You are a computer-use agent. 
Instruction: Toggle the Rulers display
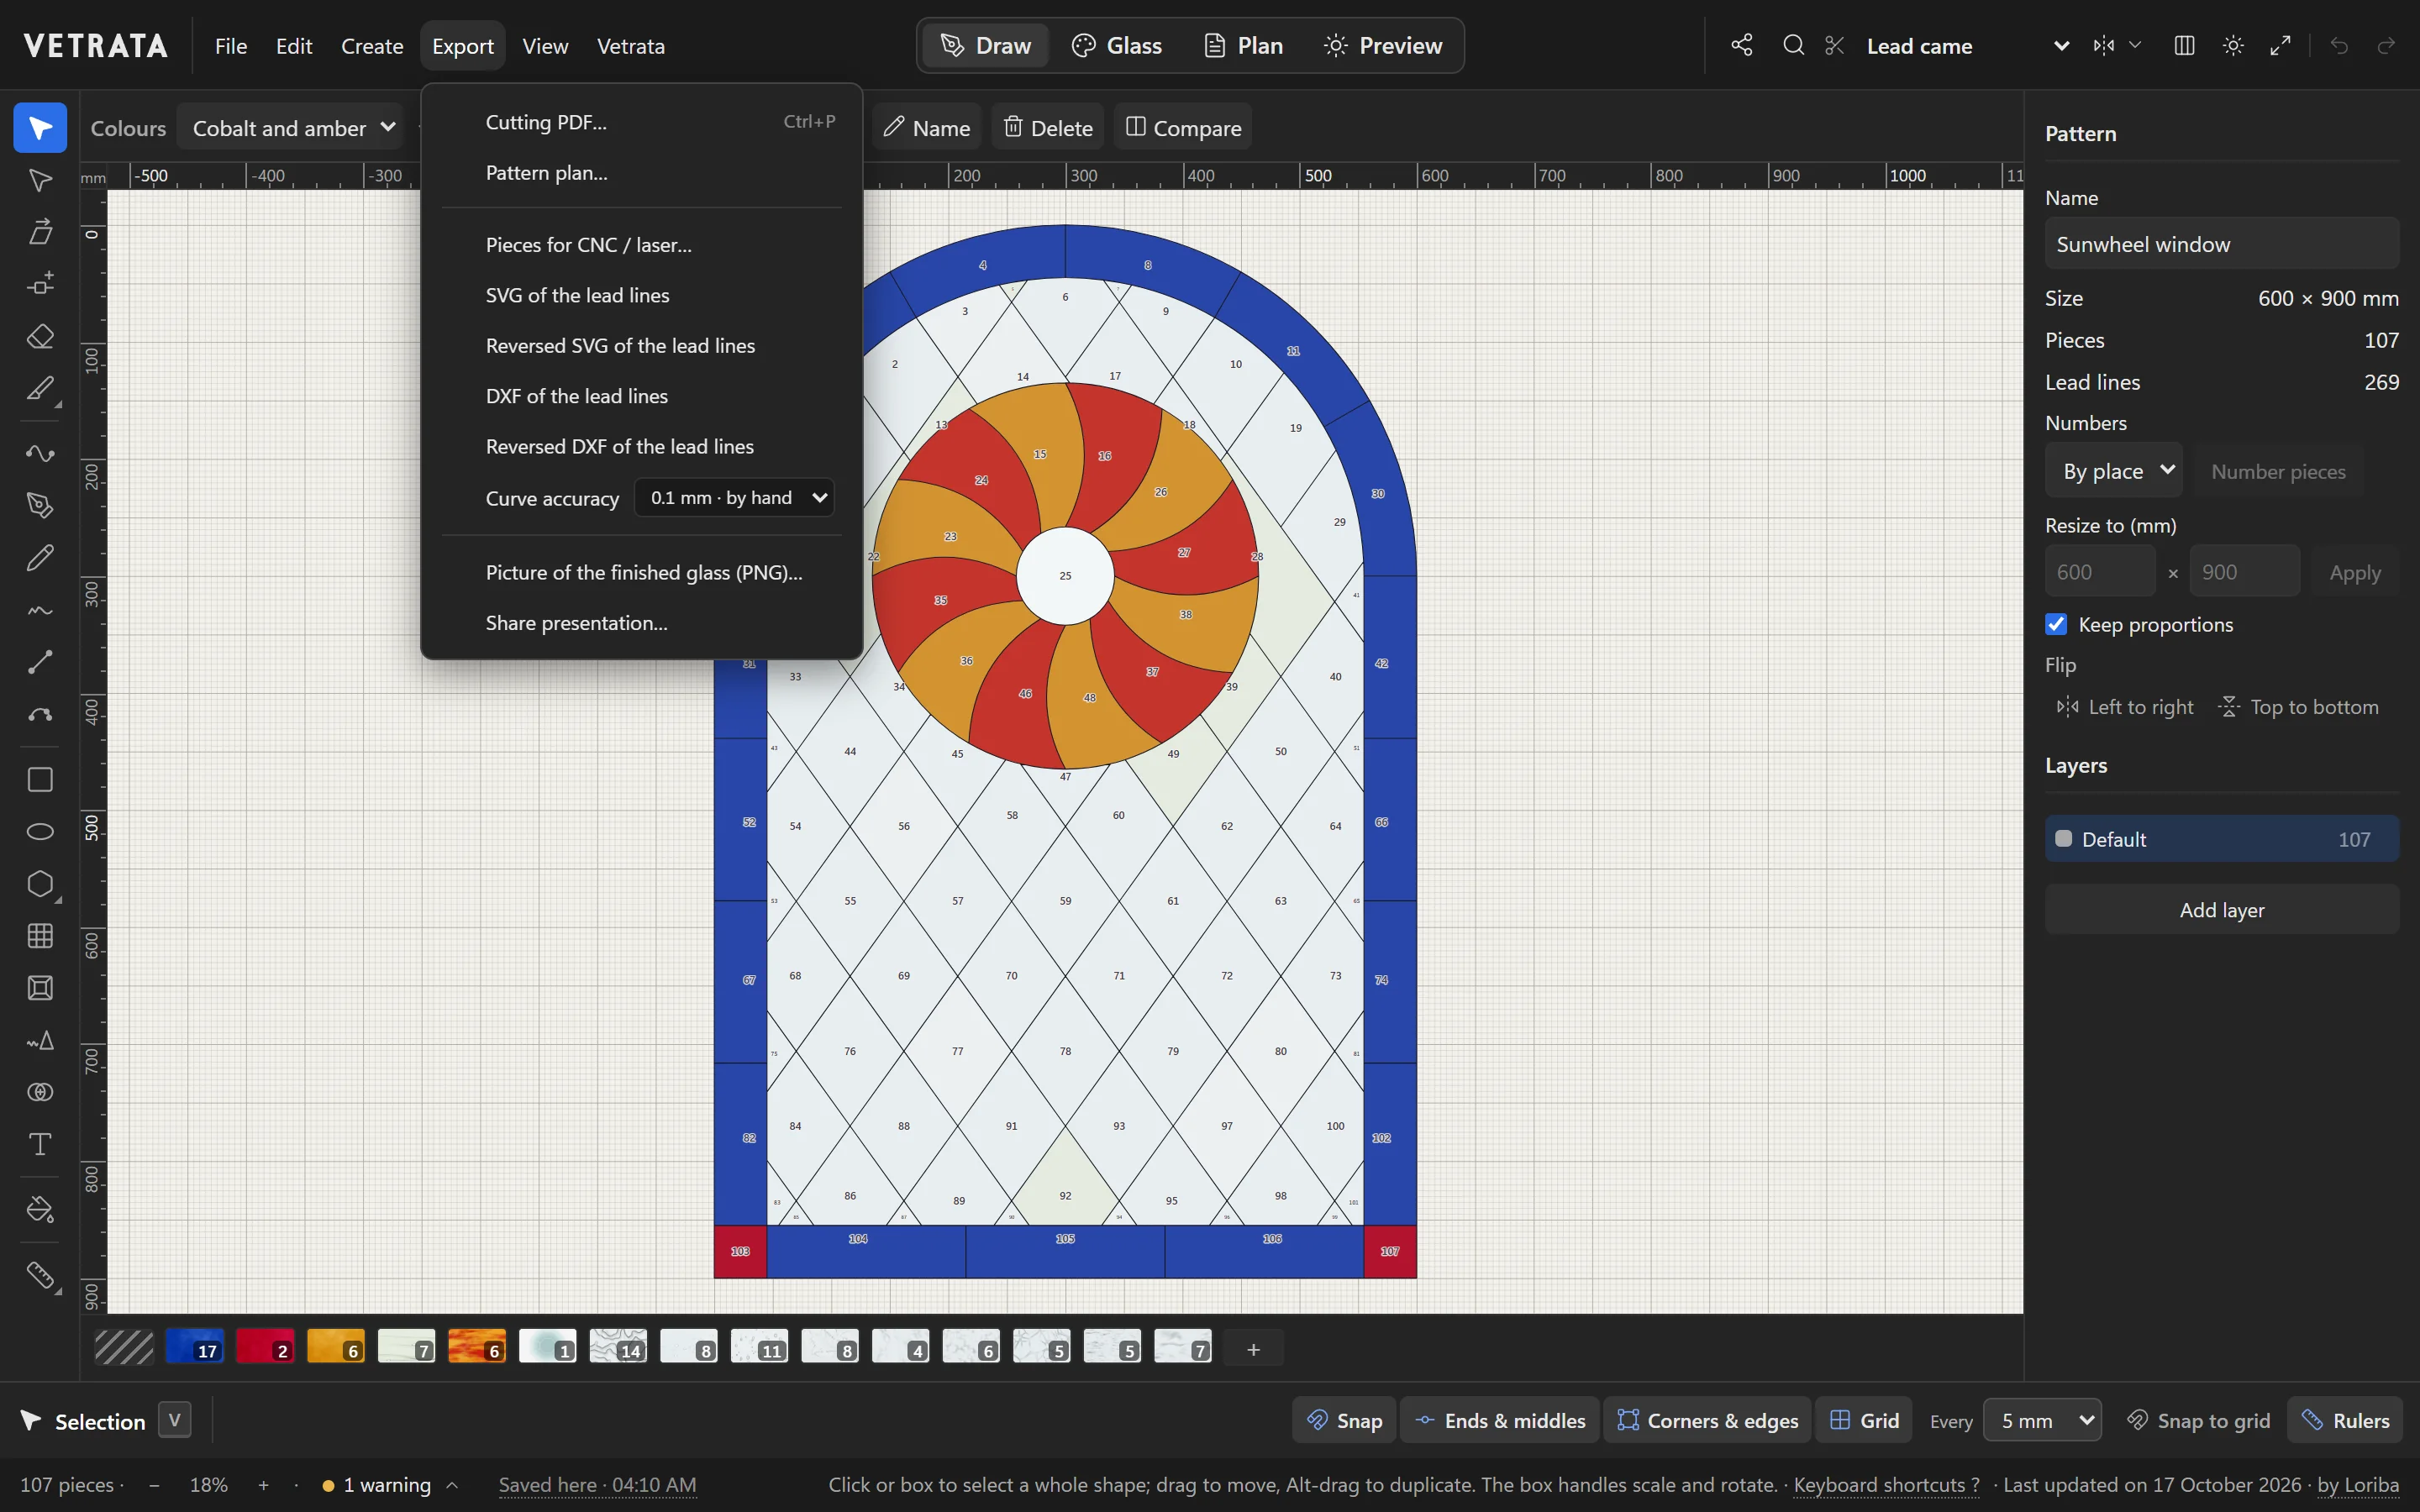click(x=2345, y=1420)
